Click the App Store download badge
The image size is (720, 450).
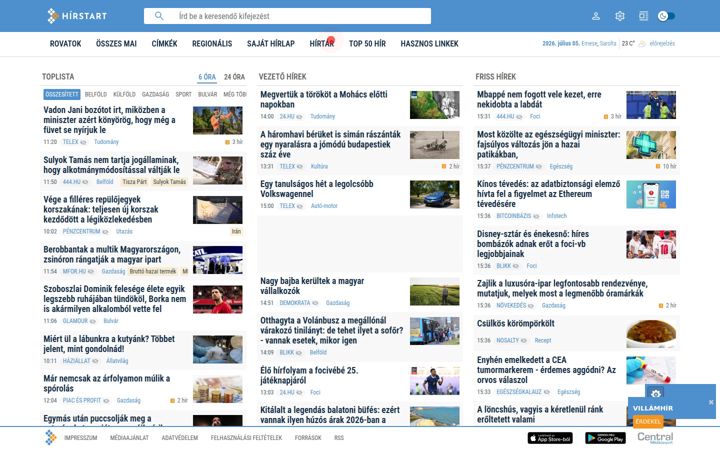click(550, 438)
